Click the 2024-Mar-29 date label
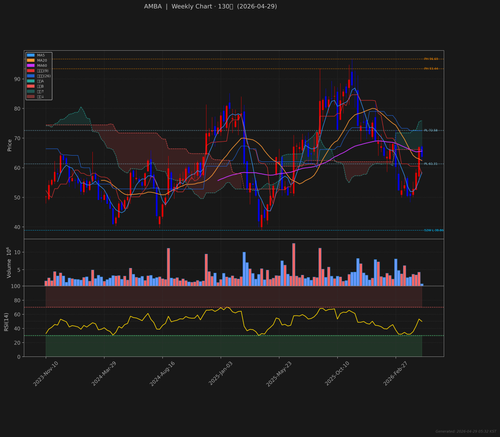The height and width of the screenshot is (437, 500). (104, 374)
